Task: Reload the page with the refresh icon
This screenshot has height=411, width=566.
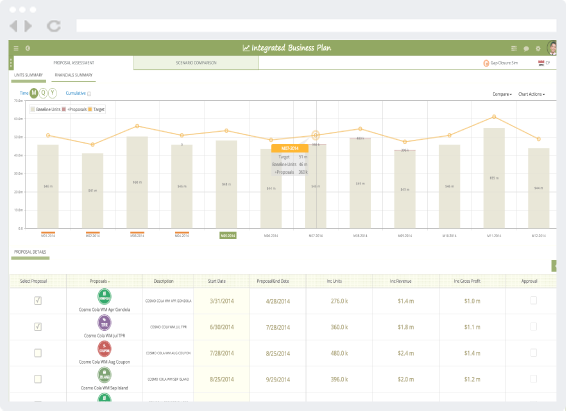Action: click(54, 26)
